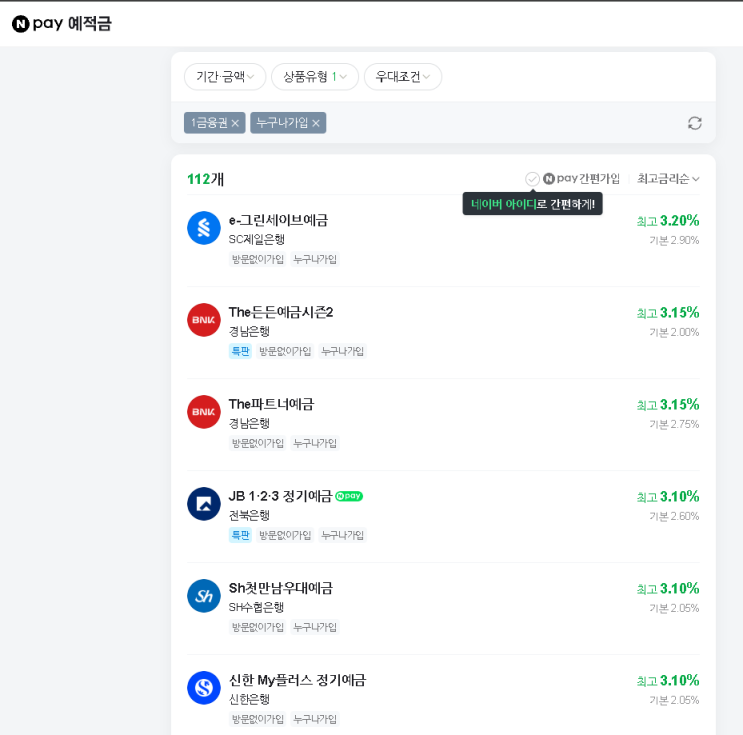Click the 신한은행 logo icon
743x735 pixels.
(x=204, y=688)
